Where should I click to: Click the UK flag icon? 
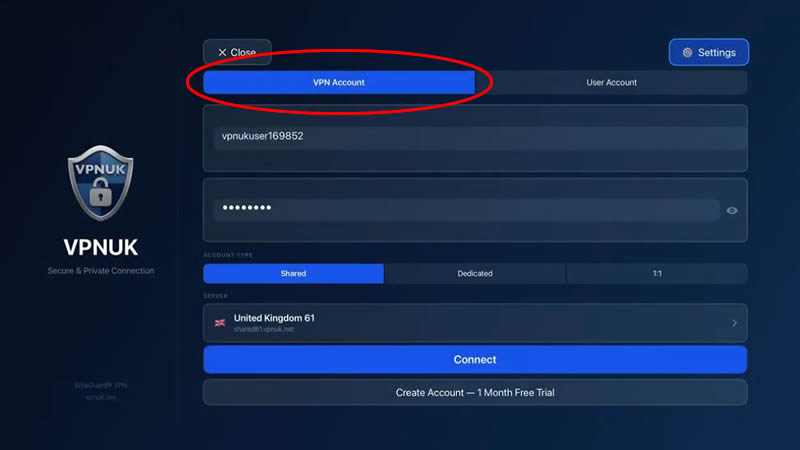pyautogui.click(x=220, y=322)
